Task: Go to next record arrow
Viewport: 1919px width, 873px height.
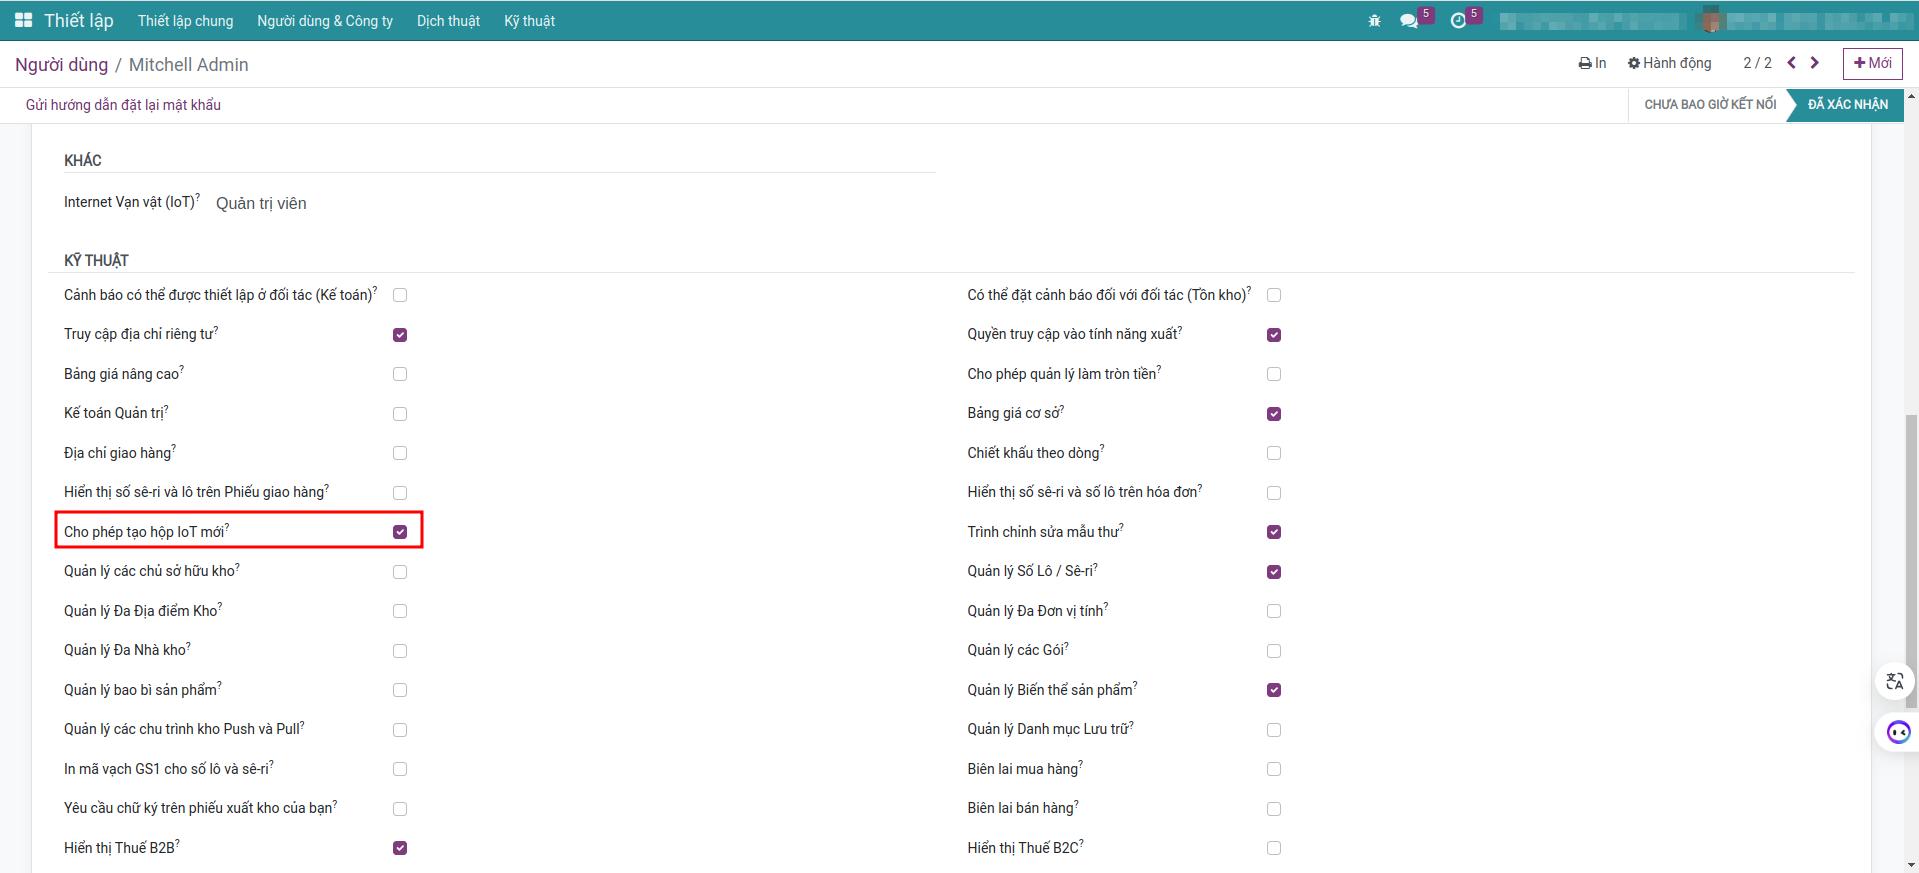Action: pos(1814,63)
